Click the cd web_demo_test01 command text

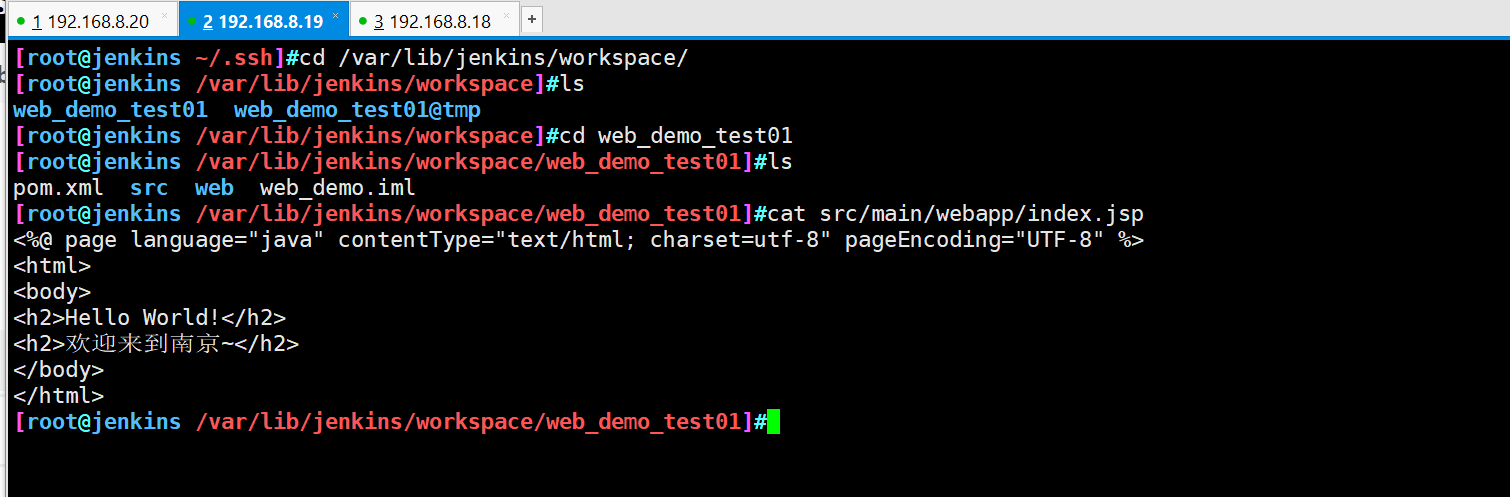(x=675, y=136)
